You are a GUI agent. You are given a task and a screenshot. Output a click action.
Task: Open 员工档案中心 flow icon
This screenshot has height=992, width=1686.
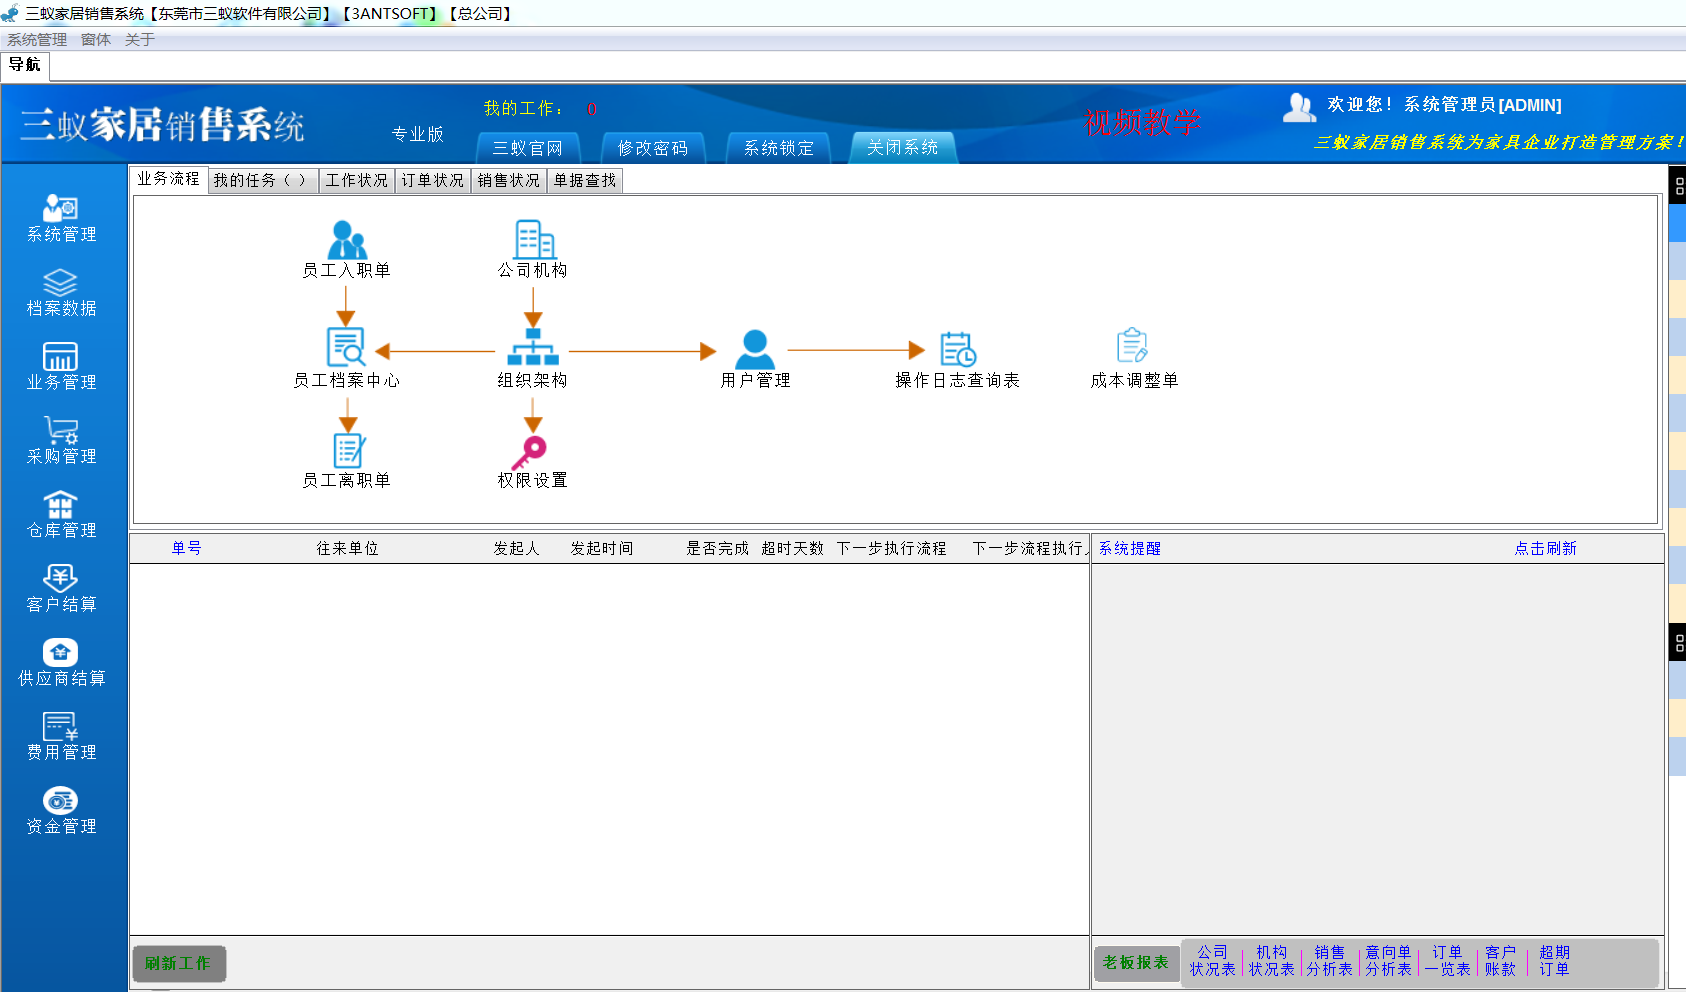coord(346,347)
